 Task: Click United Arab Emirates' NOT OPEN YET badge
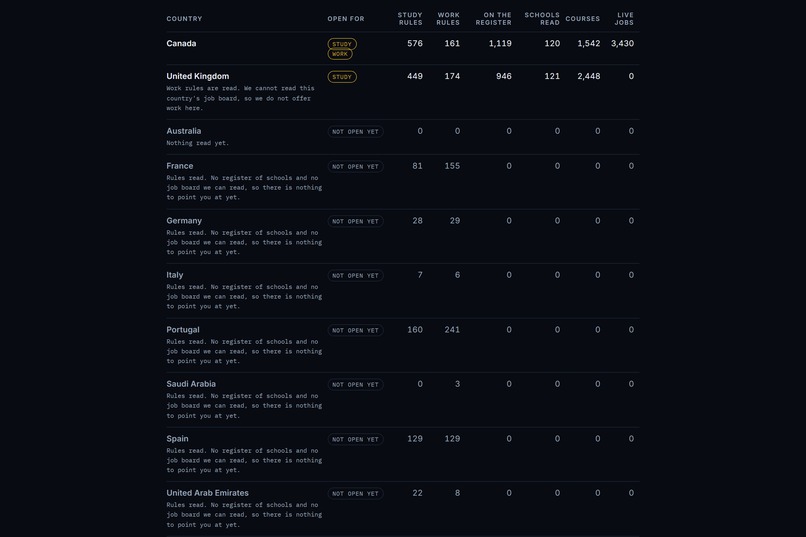(355, 494)
